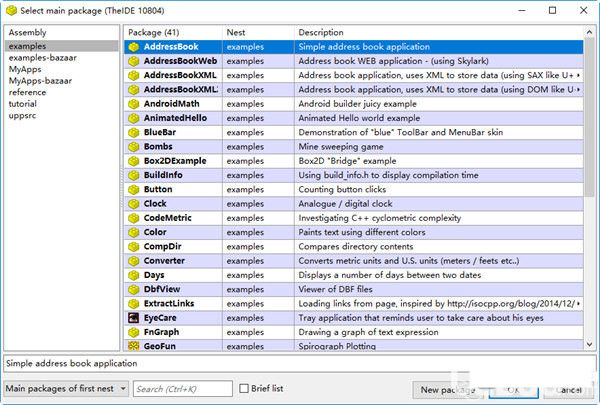This screenshot has width=600, height=405.
Task: Click the package list scroll down arrow
Action: (590, 345)
